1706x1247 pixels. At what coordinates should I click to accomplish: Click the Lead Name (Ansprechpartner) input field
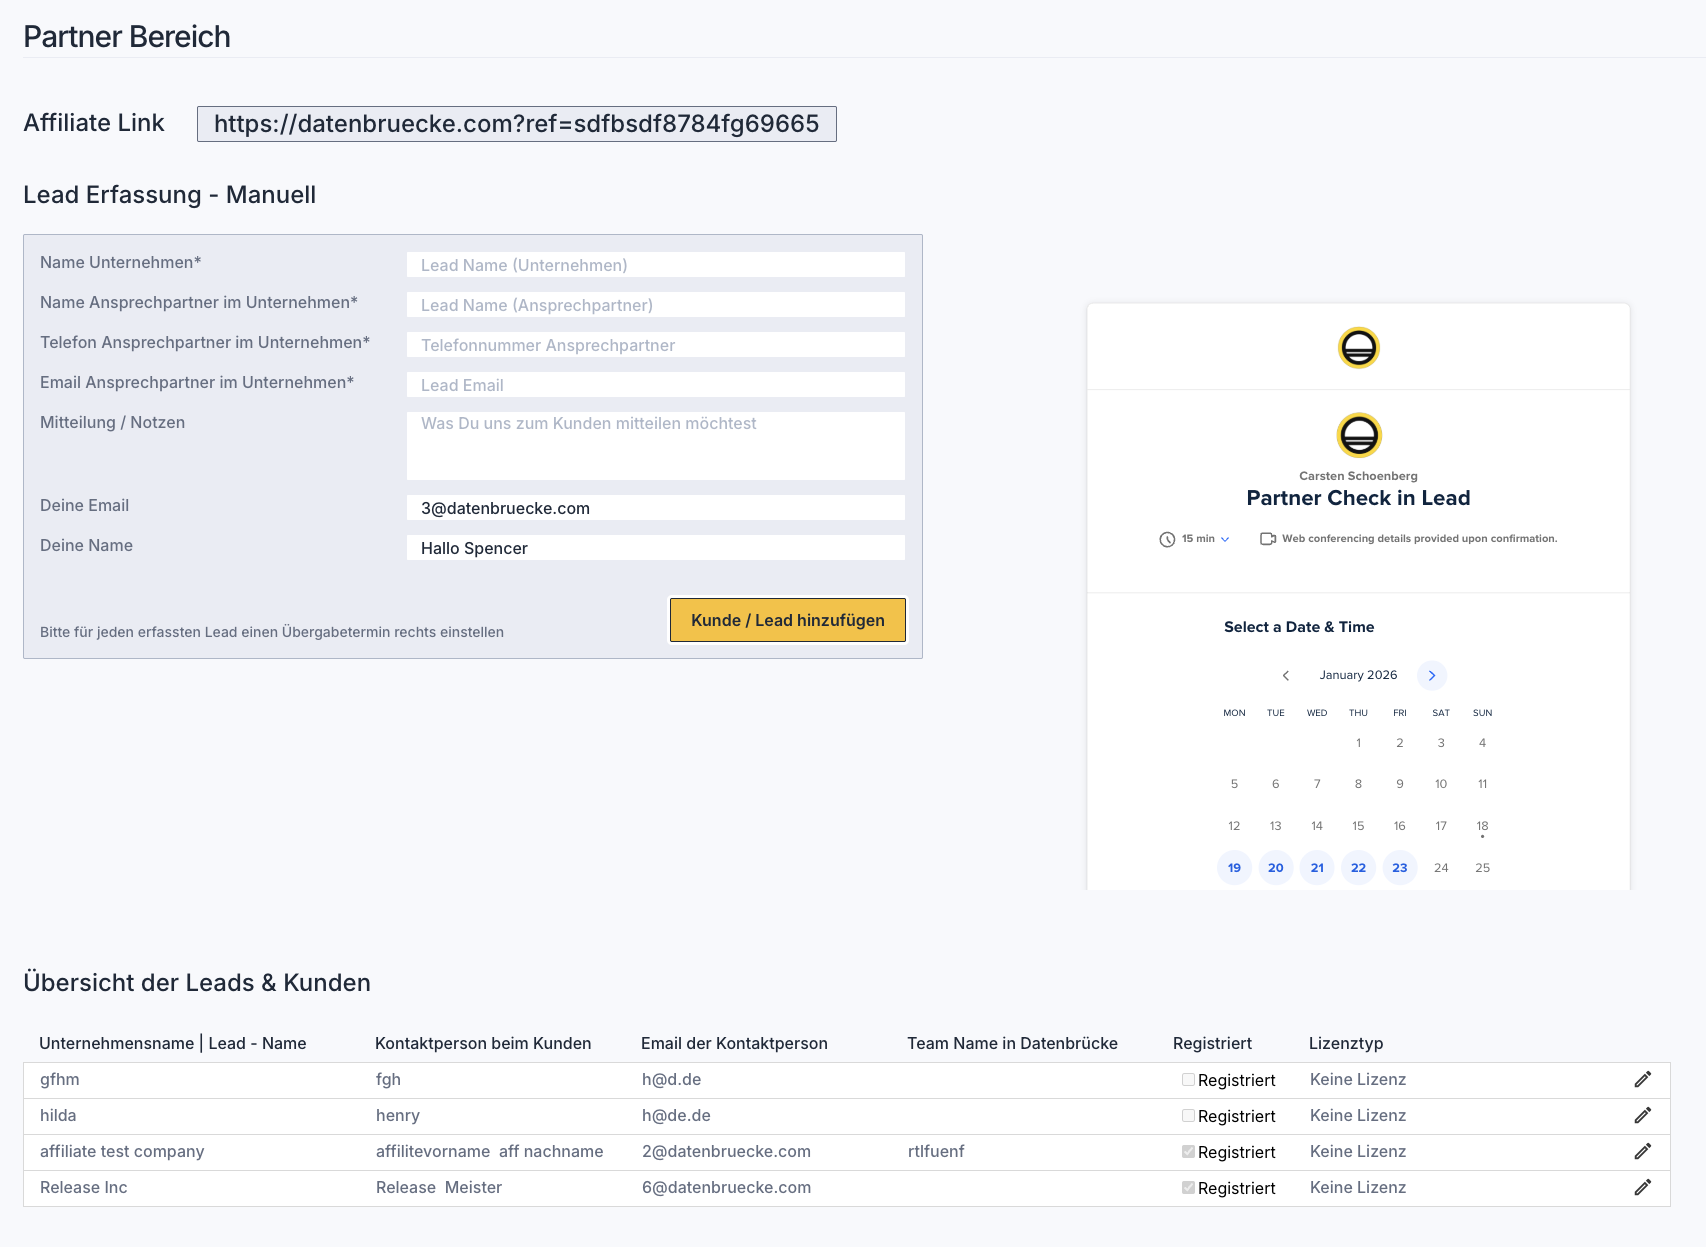coord(656,305)
